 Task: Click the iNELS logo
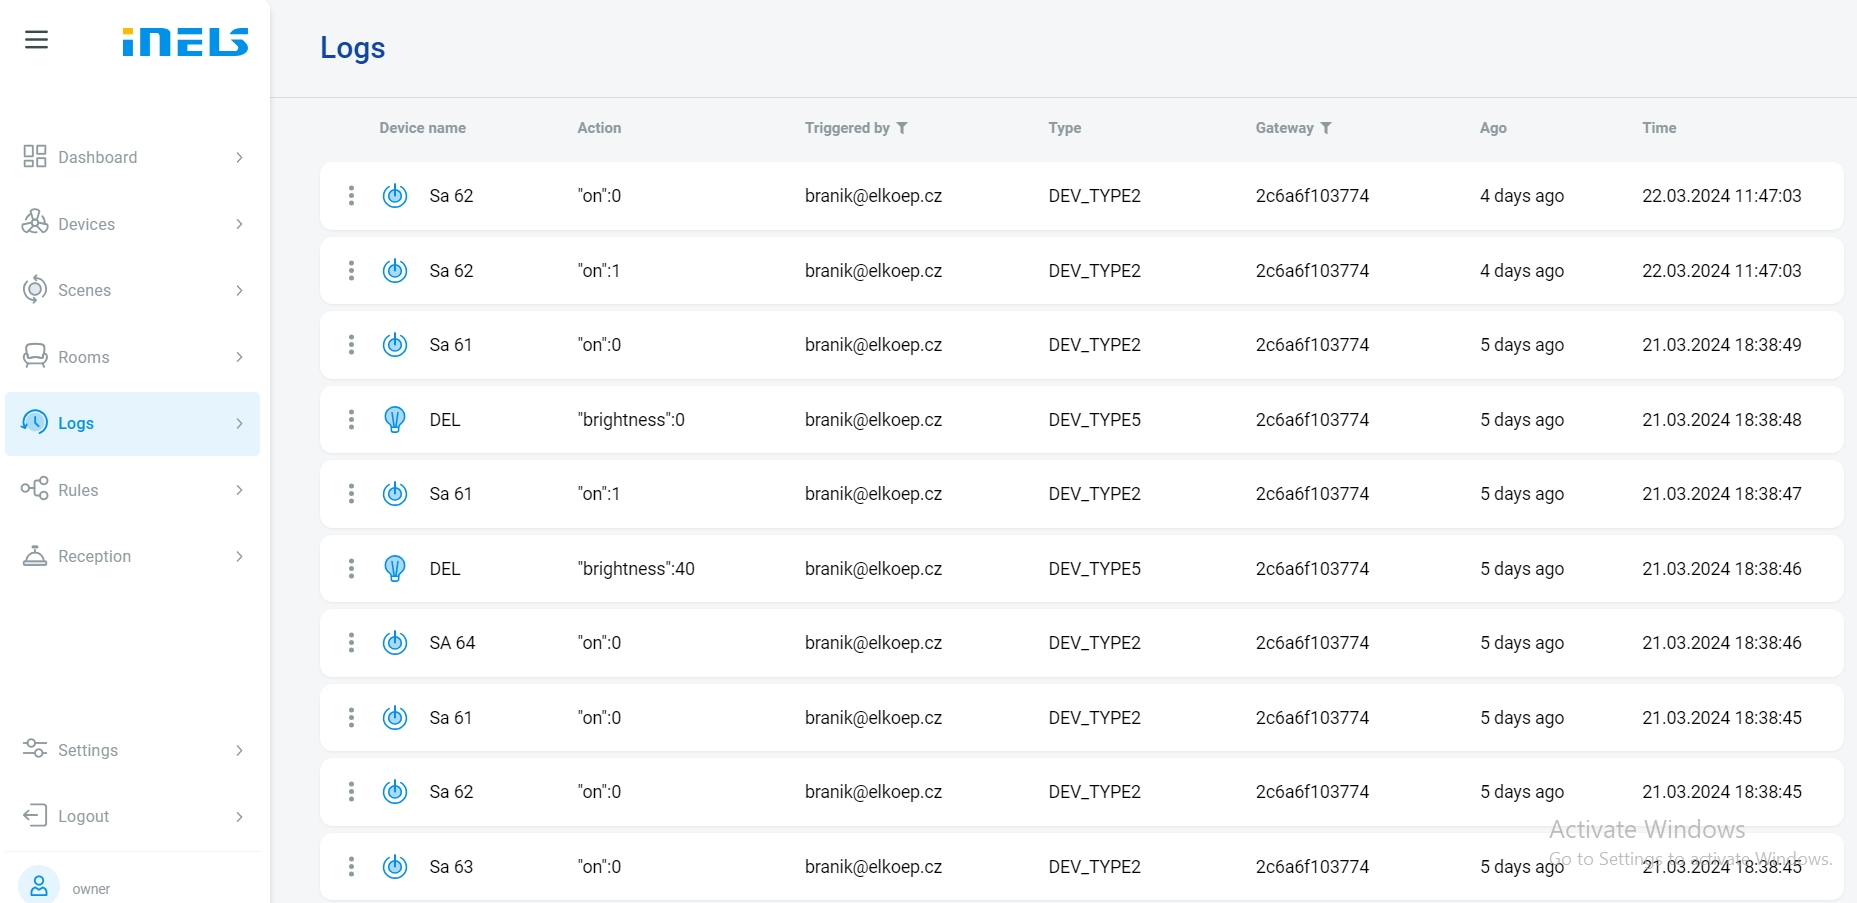click(x=185, y=42)
